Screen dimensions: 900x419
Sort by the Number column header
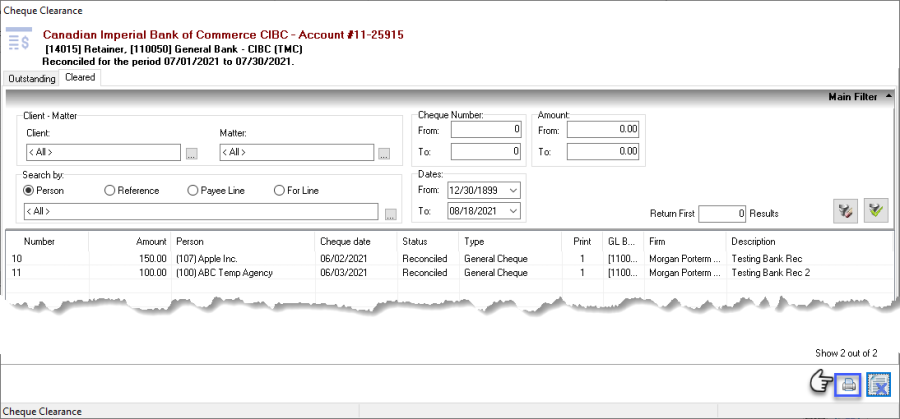click(49, 242)
